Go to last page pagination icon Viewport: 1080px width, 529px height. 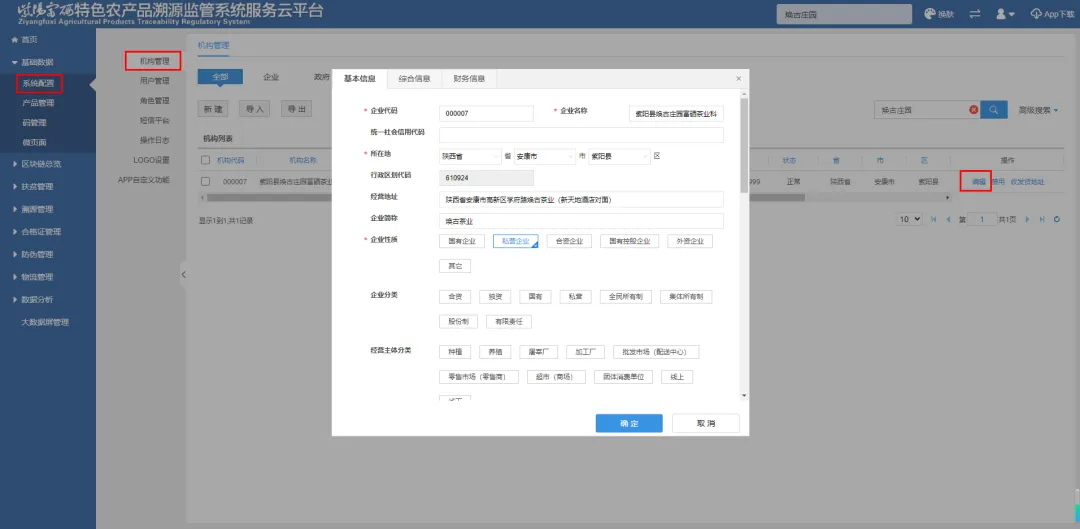coord(1042,219)
